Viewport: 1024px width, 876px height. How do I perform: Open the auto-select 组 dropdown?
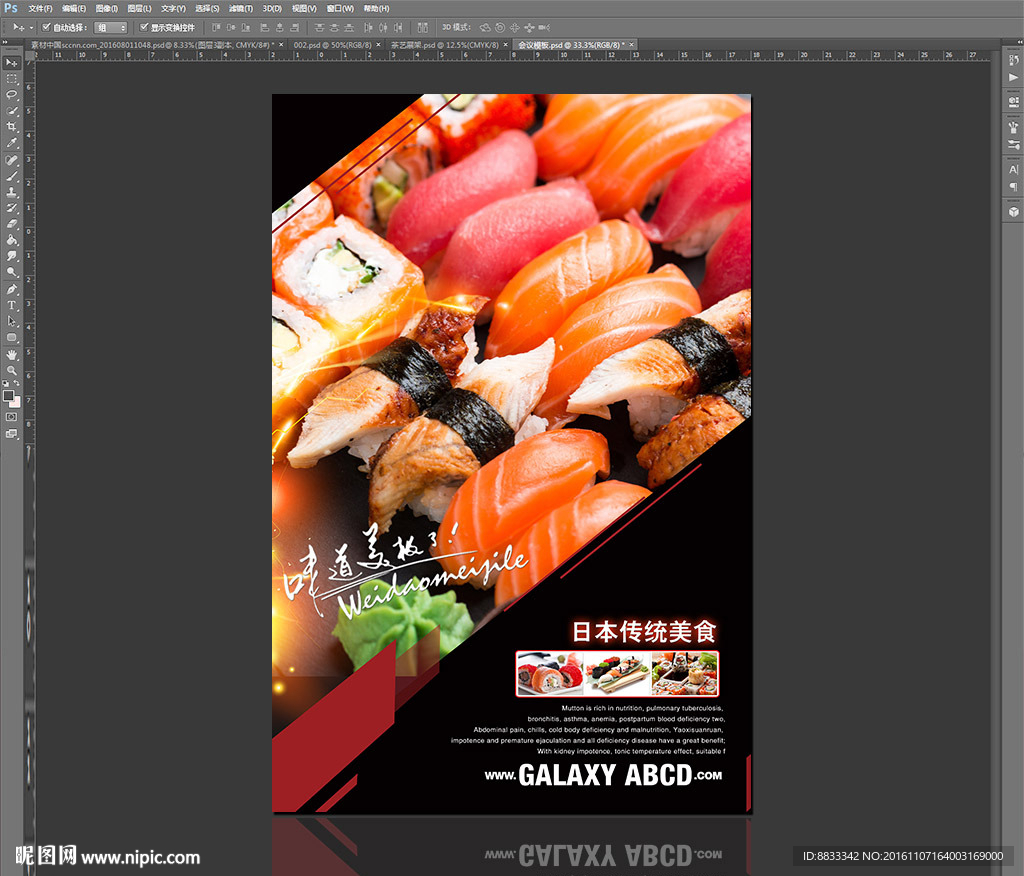coord(110,27)
